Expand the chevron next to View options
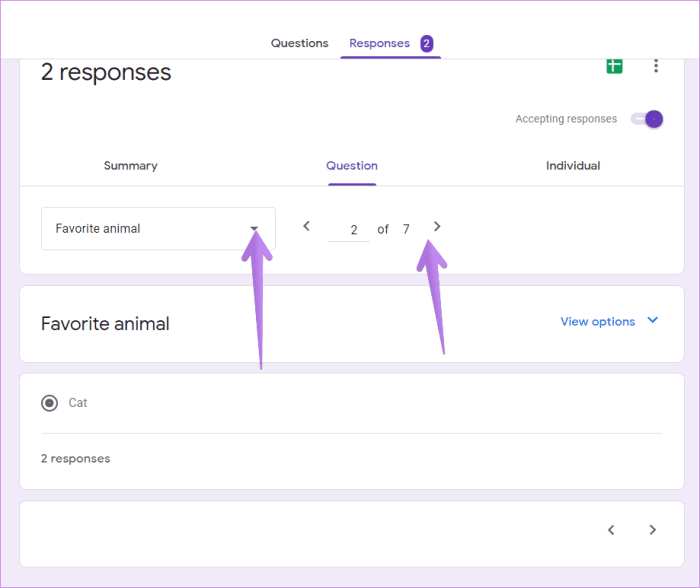 coord(653,321)
